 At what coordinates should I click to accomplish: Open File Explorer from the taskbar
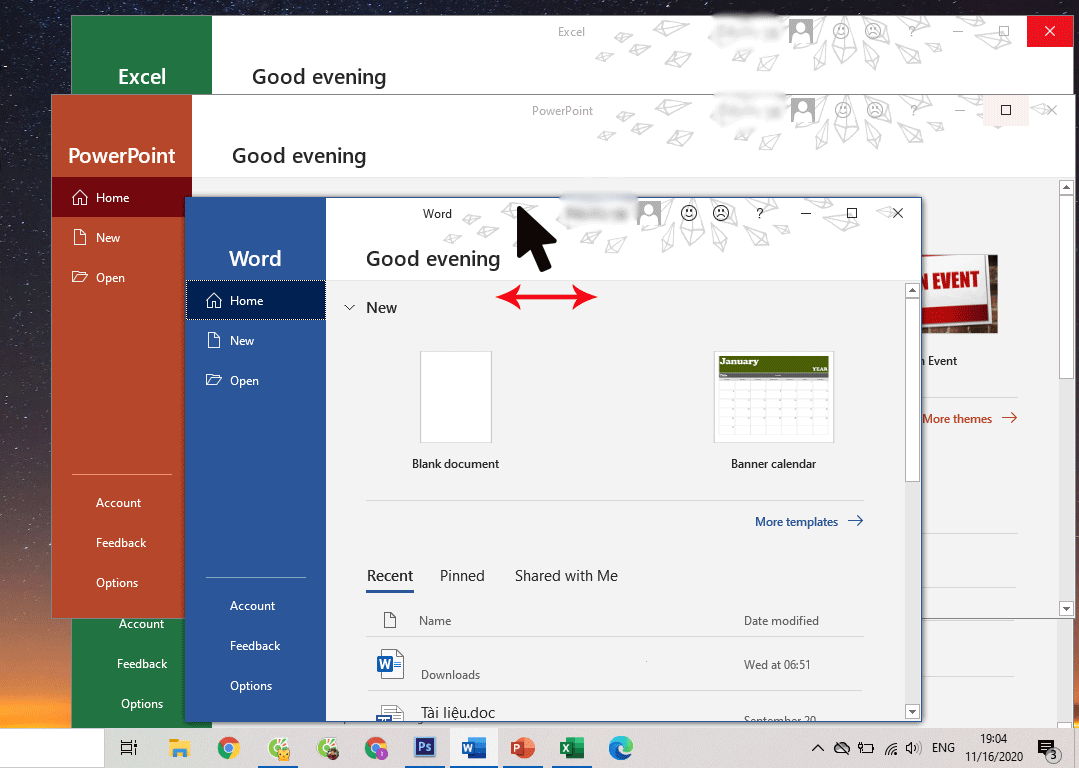[x=179, y=748]
